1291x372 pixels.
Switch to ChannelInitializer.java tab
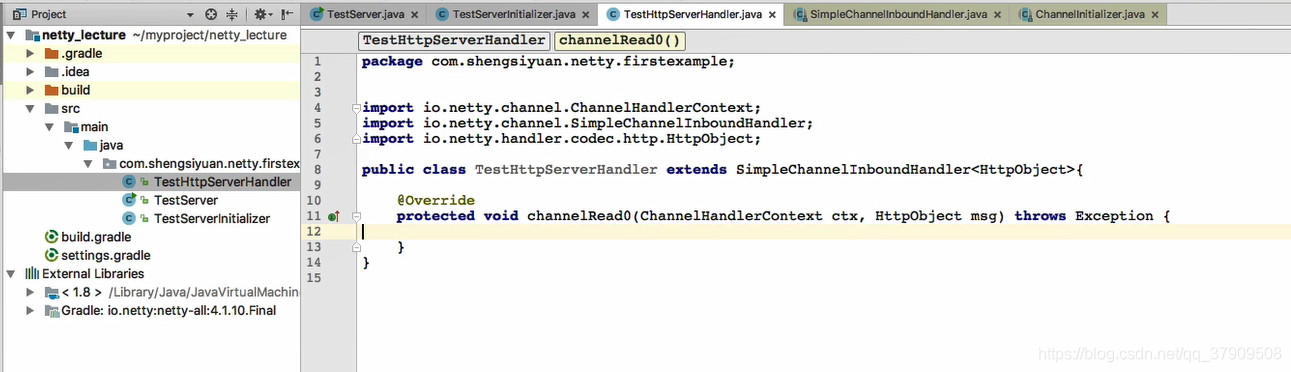tap(1090, 15)
